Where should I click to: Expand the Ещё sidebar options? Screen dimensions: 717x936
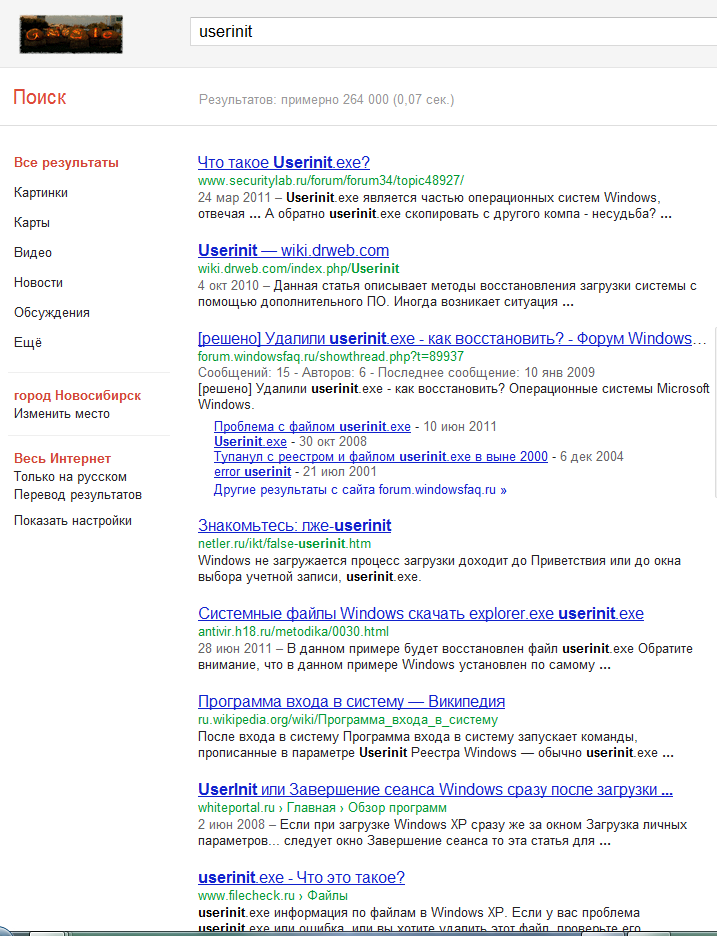coord(27,342)
